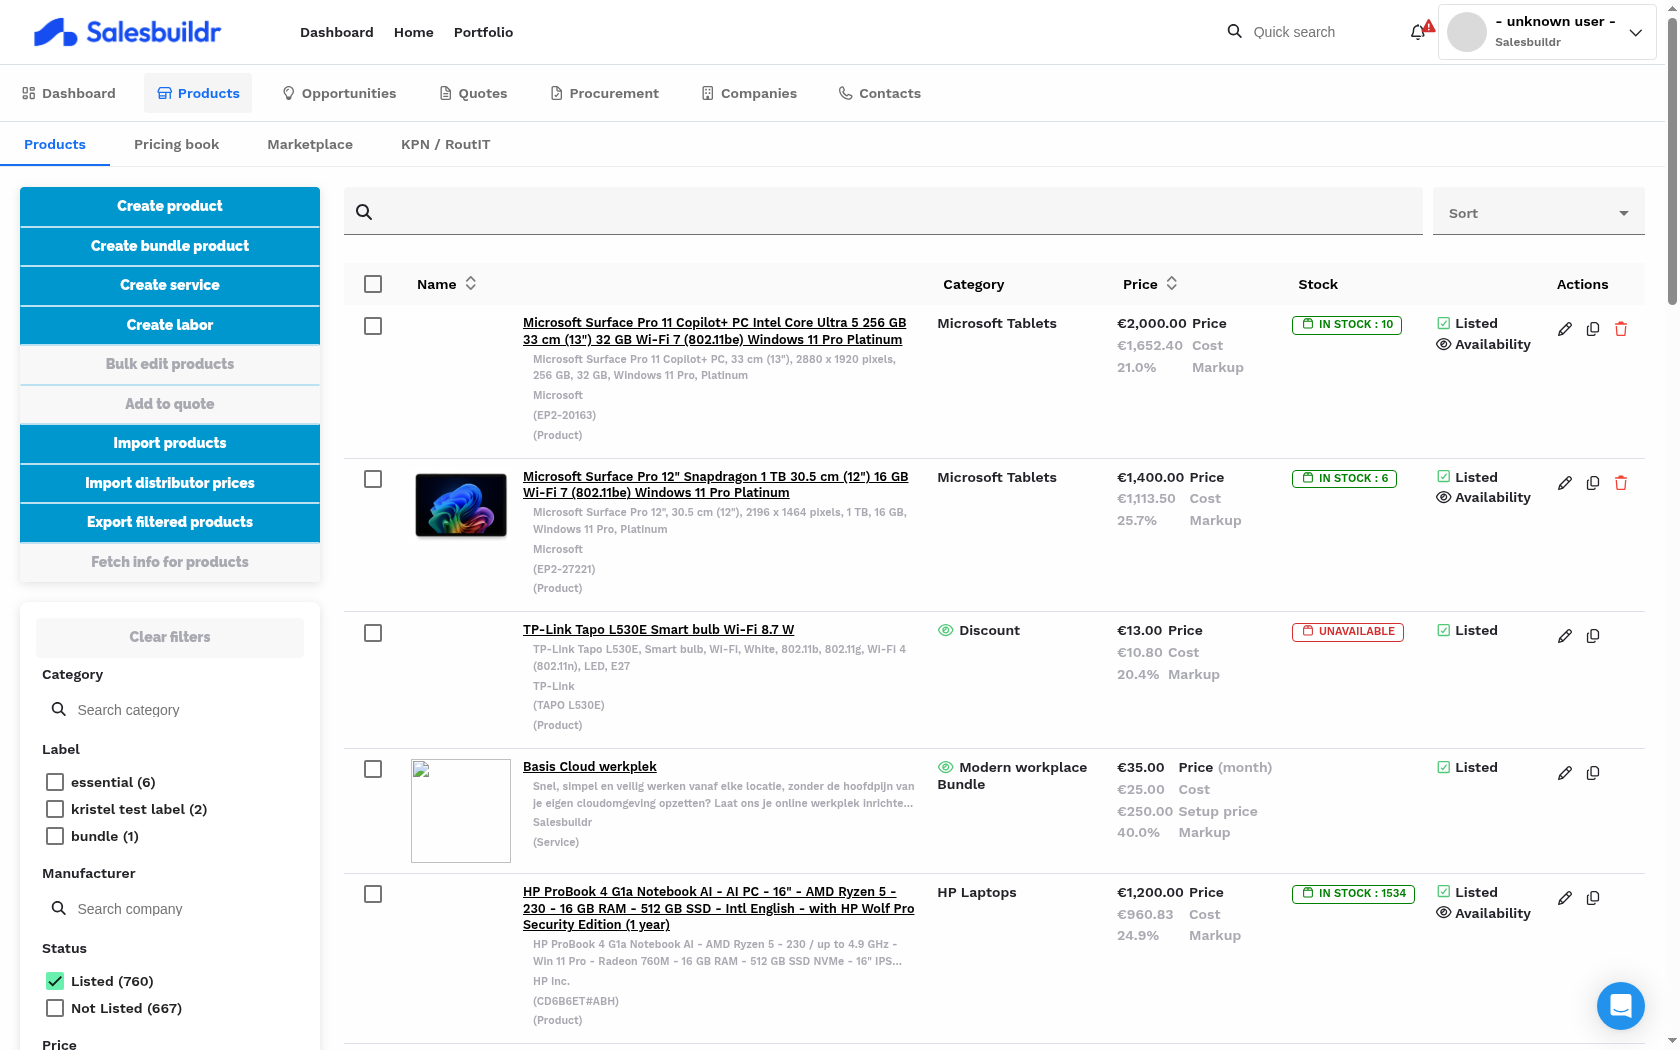Image resolution: width=1680 pixels, height=1050 pixels.
Task: Check the Not Listed (667) status filter
Action: pos(55,1008)
